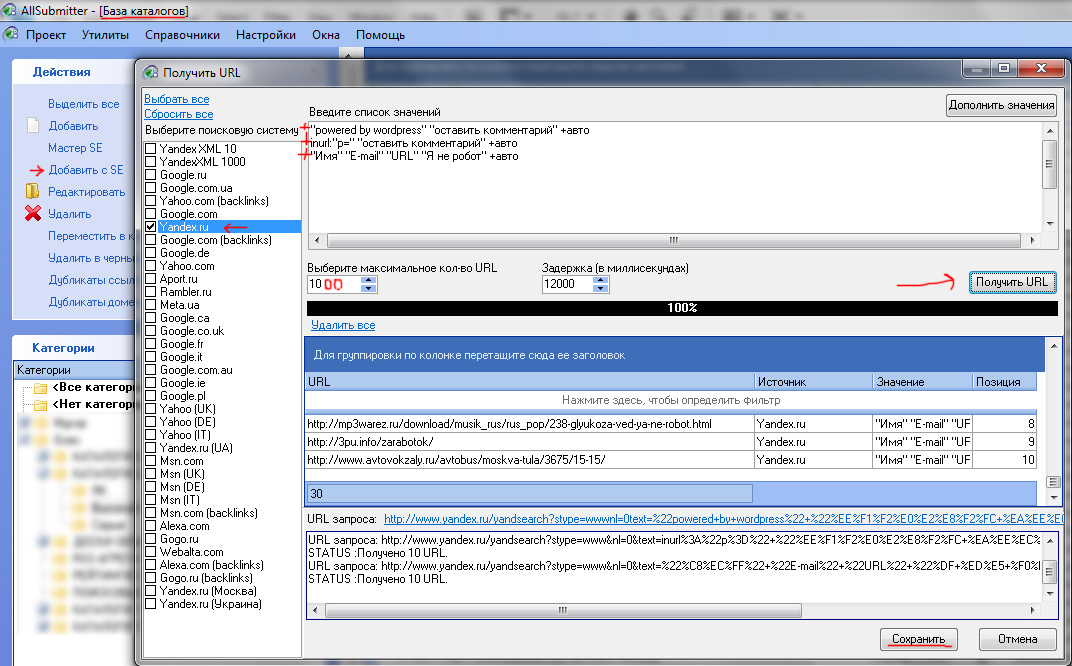The image size is (1072, 666).
Task: Click the AllSubmitter title bar app icon
Action: pos(10,11)
